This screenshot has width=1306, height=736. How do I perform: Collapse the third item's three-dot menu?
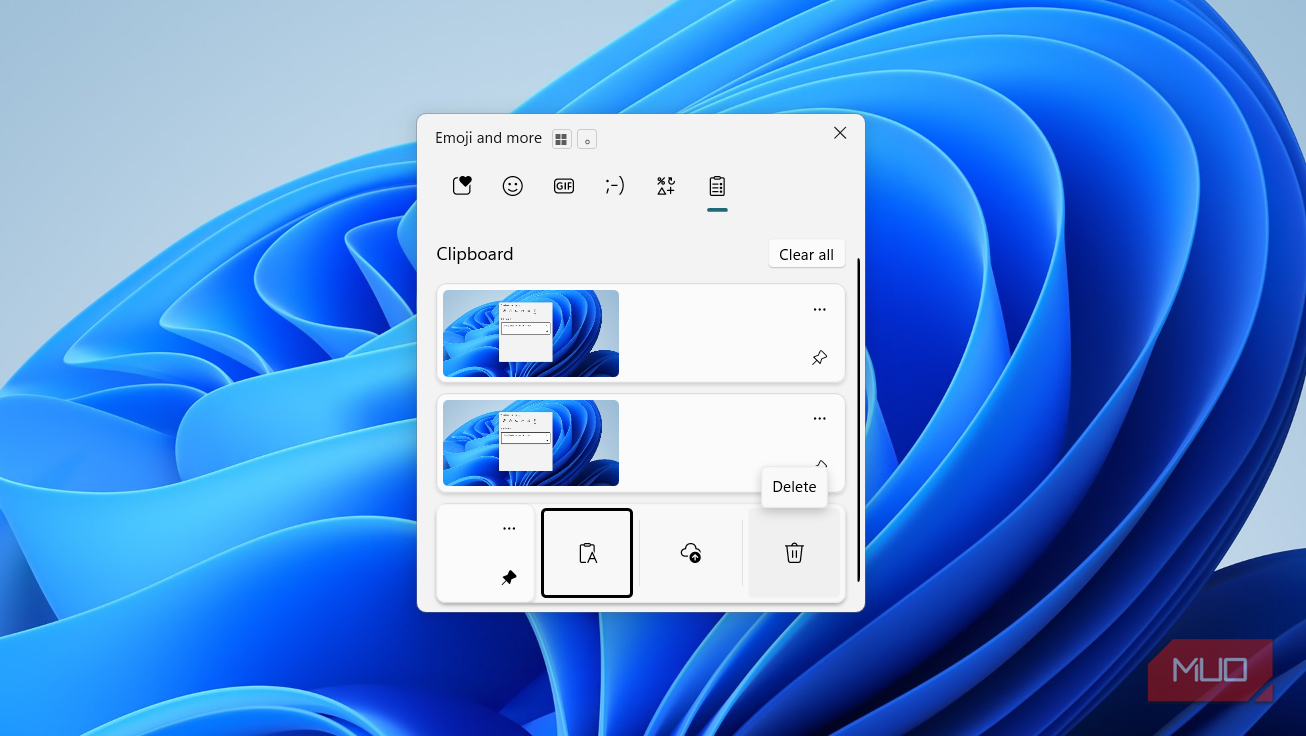(x=509, y=528)
